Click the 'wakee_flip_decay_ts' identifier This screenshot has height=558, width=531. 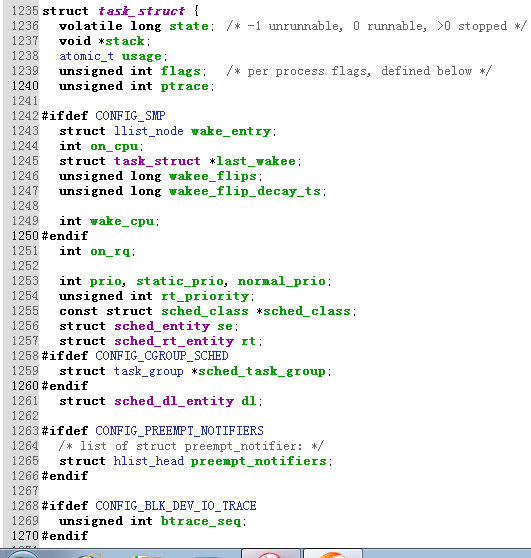coord(245,191)
